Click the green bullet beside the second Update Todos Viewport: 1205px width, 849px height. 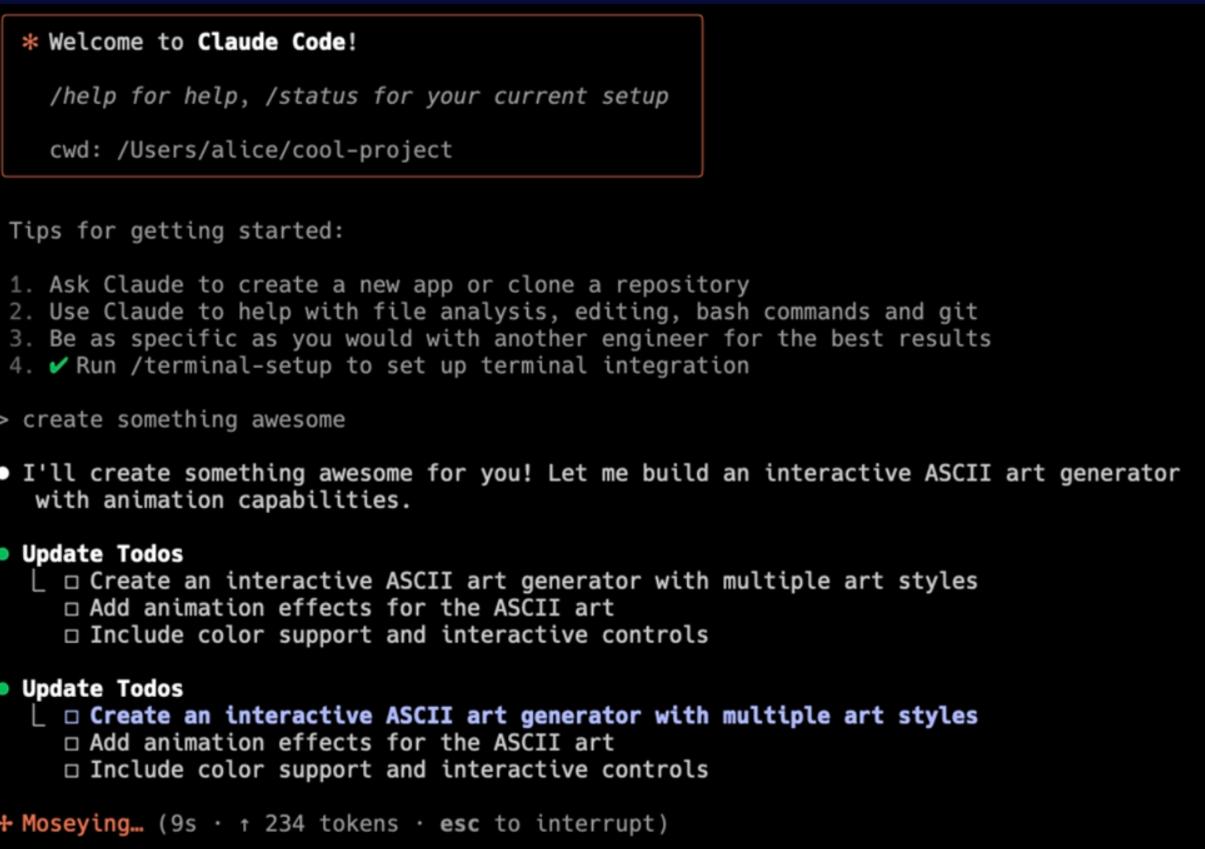coord(4,689)
